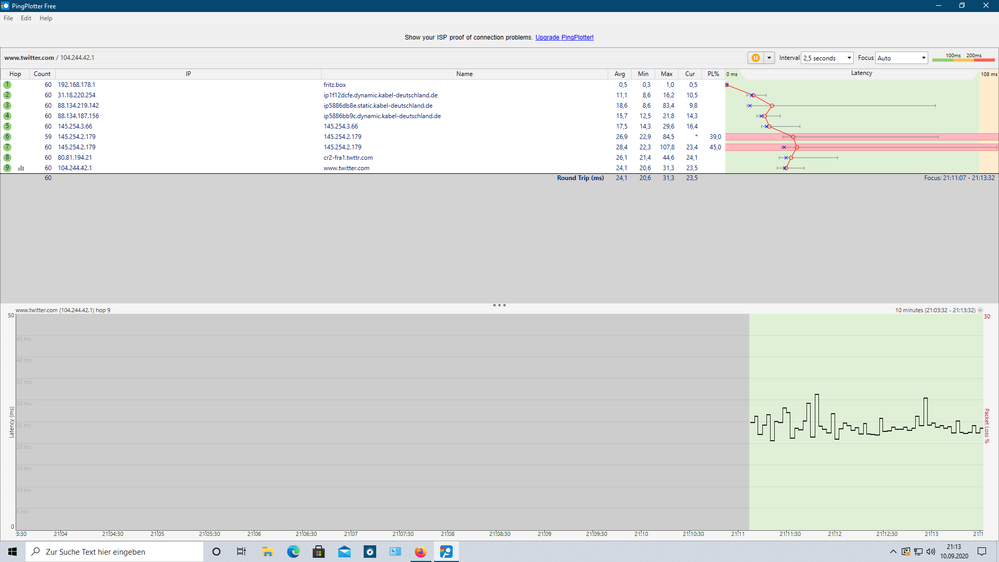Select IP 88.134.219.142

78,106
